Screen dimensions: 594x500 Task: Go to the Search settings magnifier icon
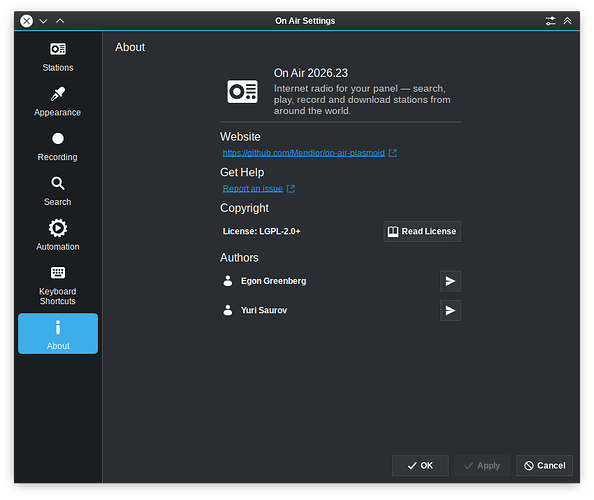(58, 183)
